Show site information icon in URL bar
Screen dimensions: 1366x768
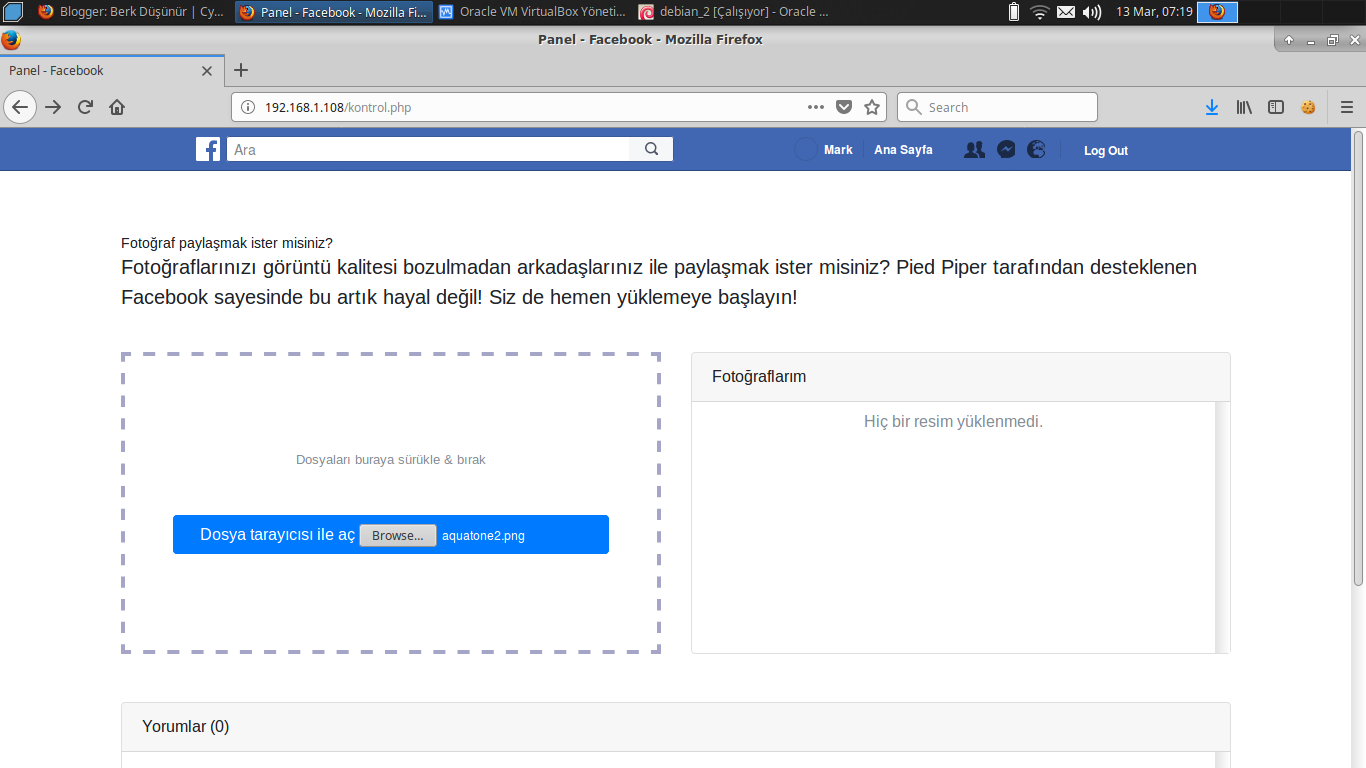click(248, 107)
